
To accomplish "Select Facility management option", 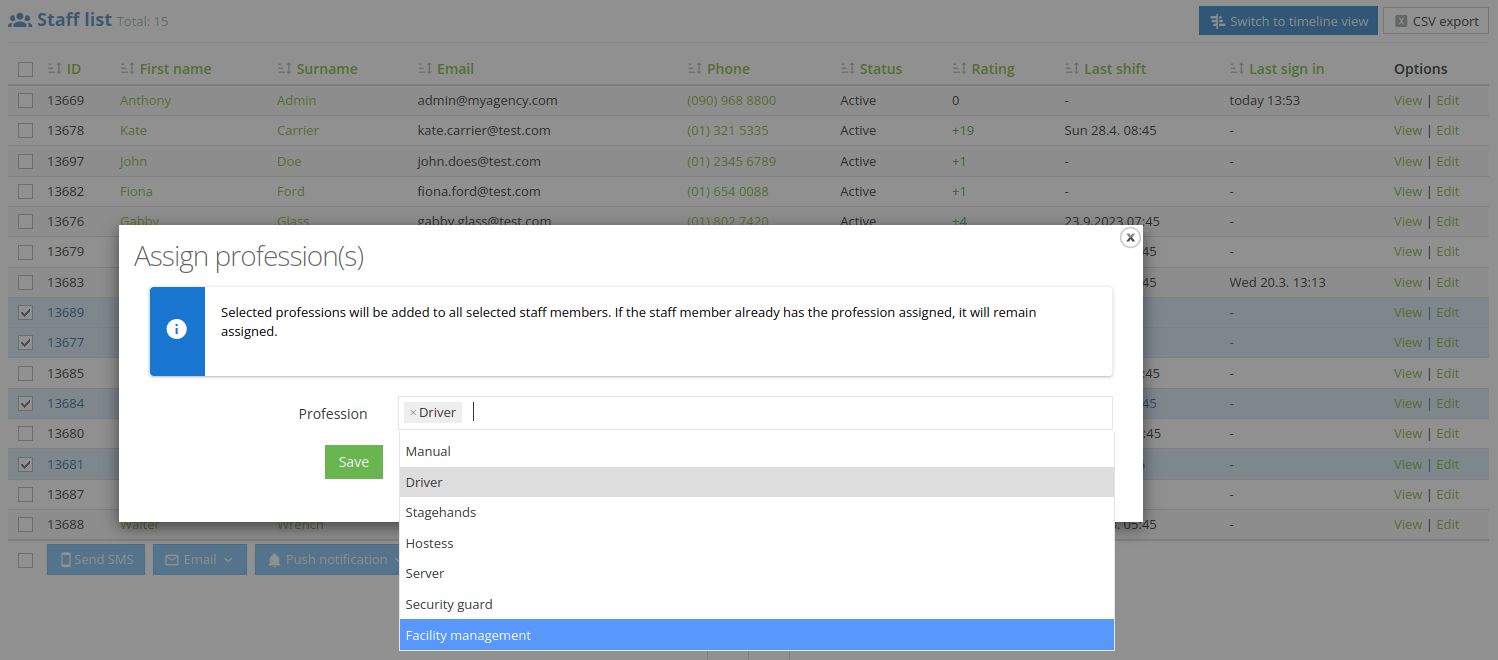I will (756, 635).
